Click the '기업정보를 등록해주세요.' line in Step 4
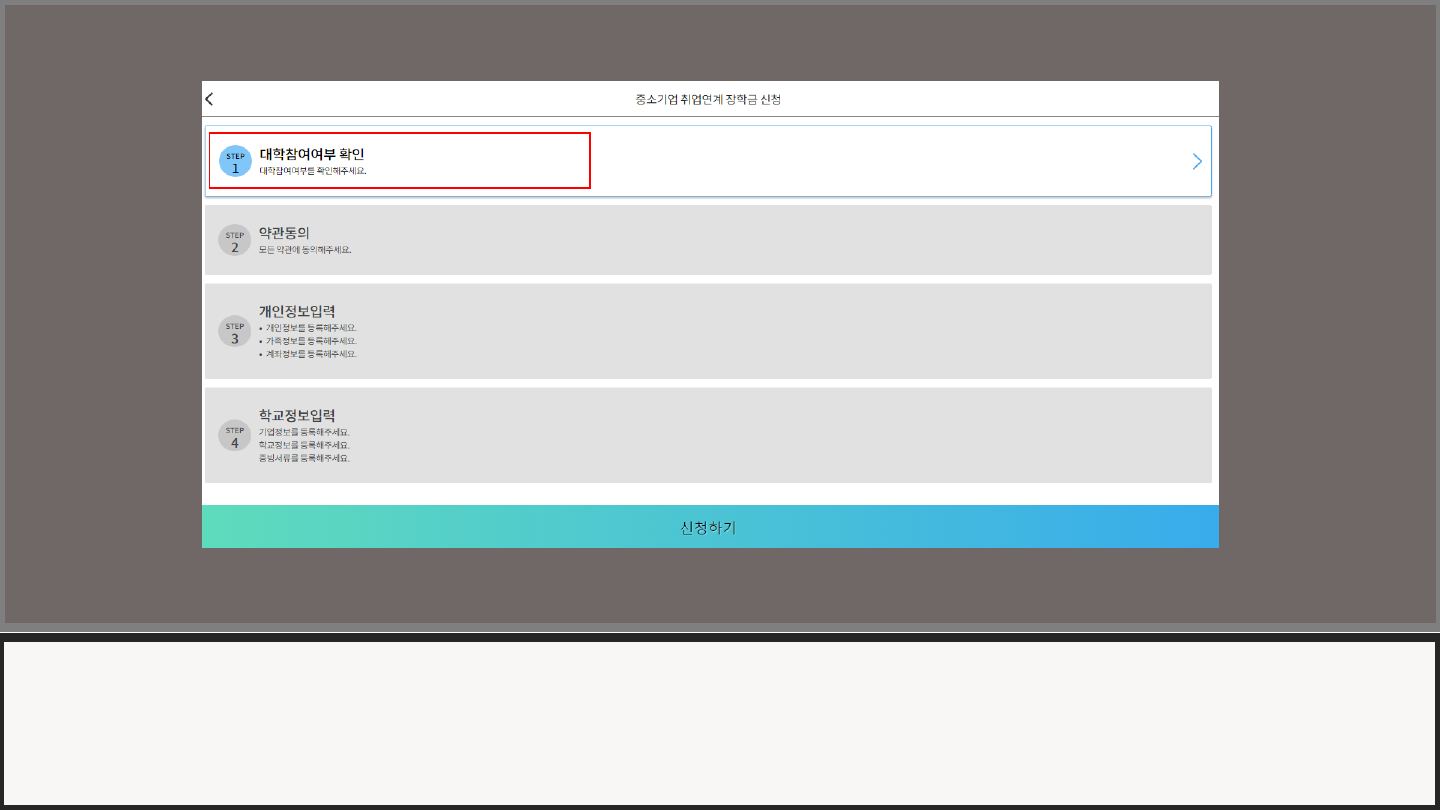1440x810 pixels. click(304, 432)
